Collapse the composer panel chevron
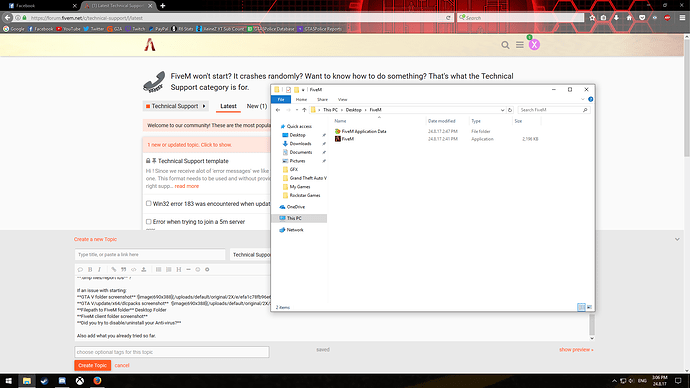 click(677, 239)
